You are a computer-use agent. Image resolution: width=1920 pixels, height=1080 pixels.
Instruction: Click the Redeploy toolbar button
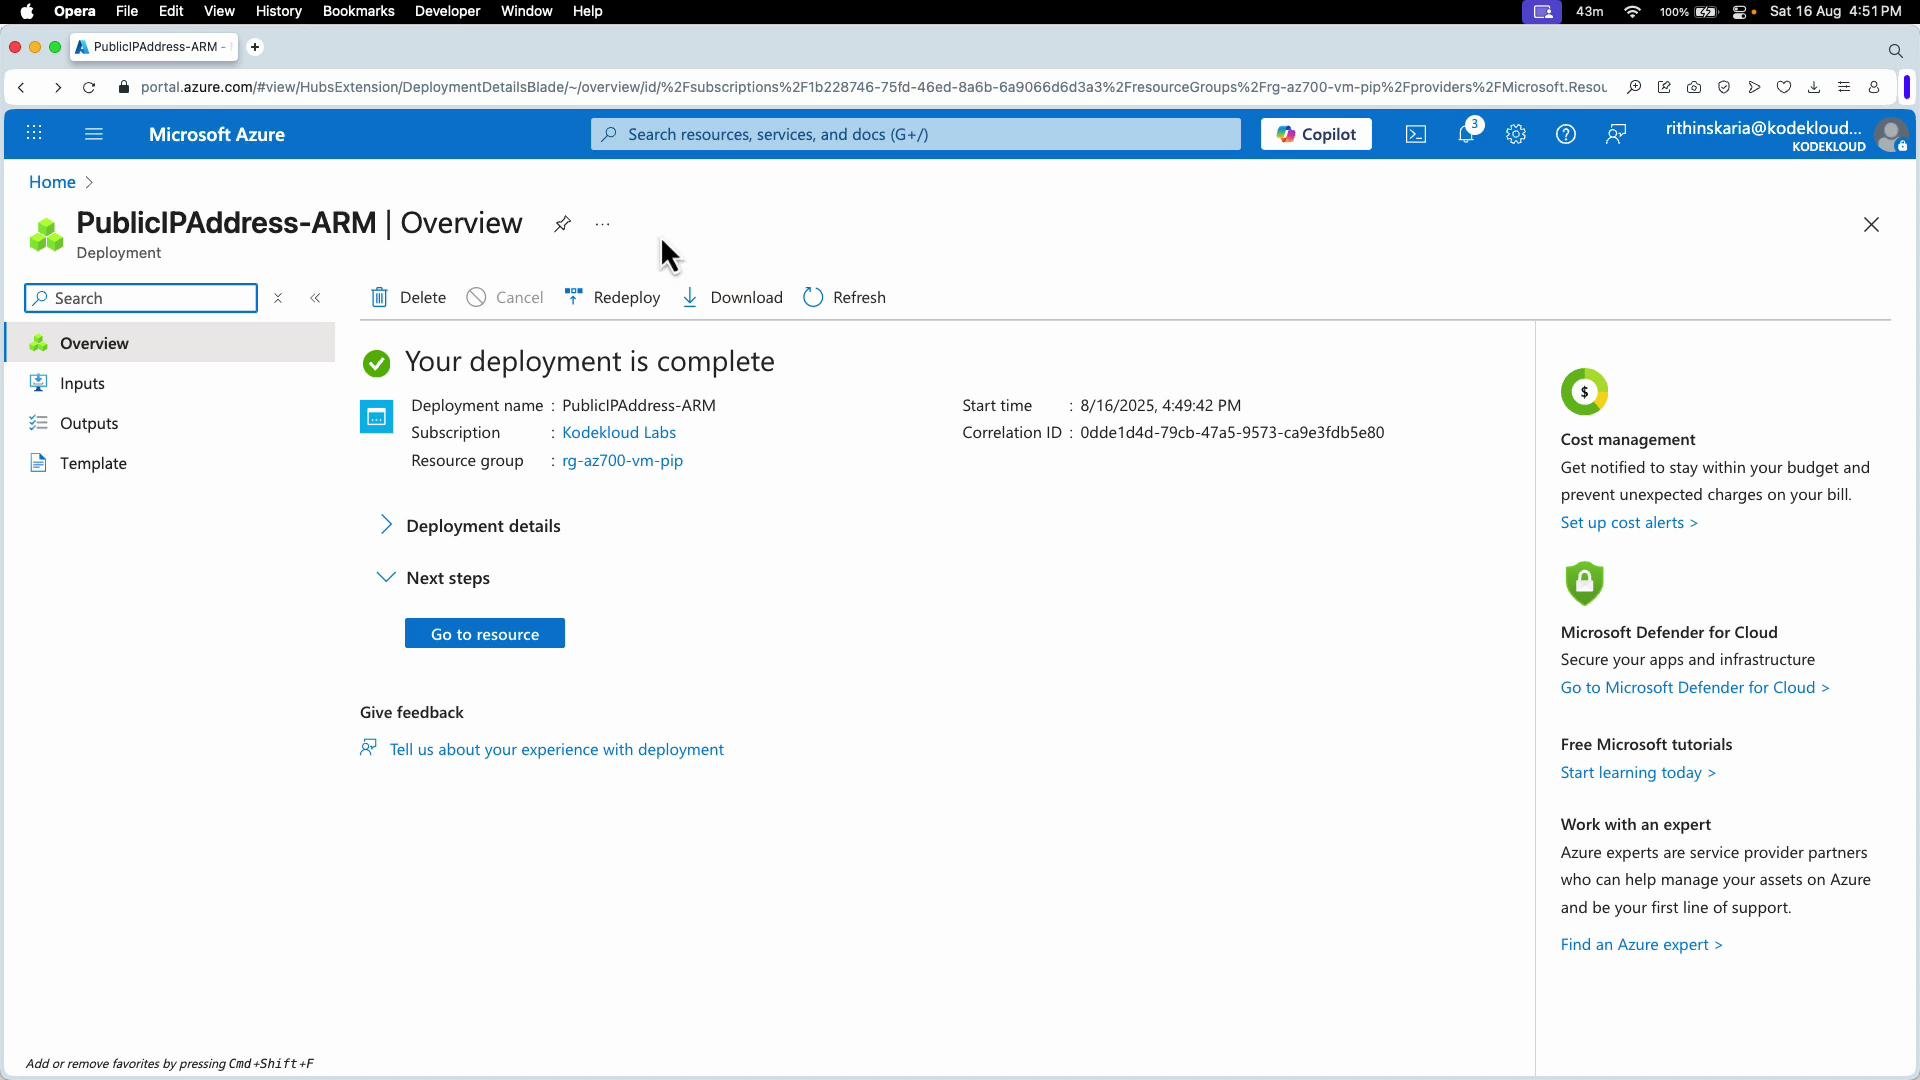[x=612, y=298]
